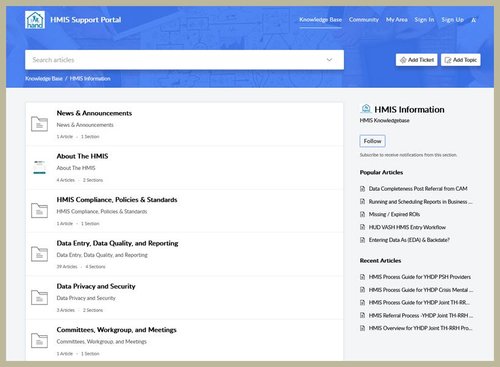Follow the HMIS Information section
This screenshot has width=500, height=367.
(x=372, y=141)
